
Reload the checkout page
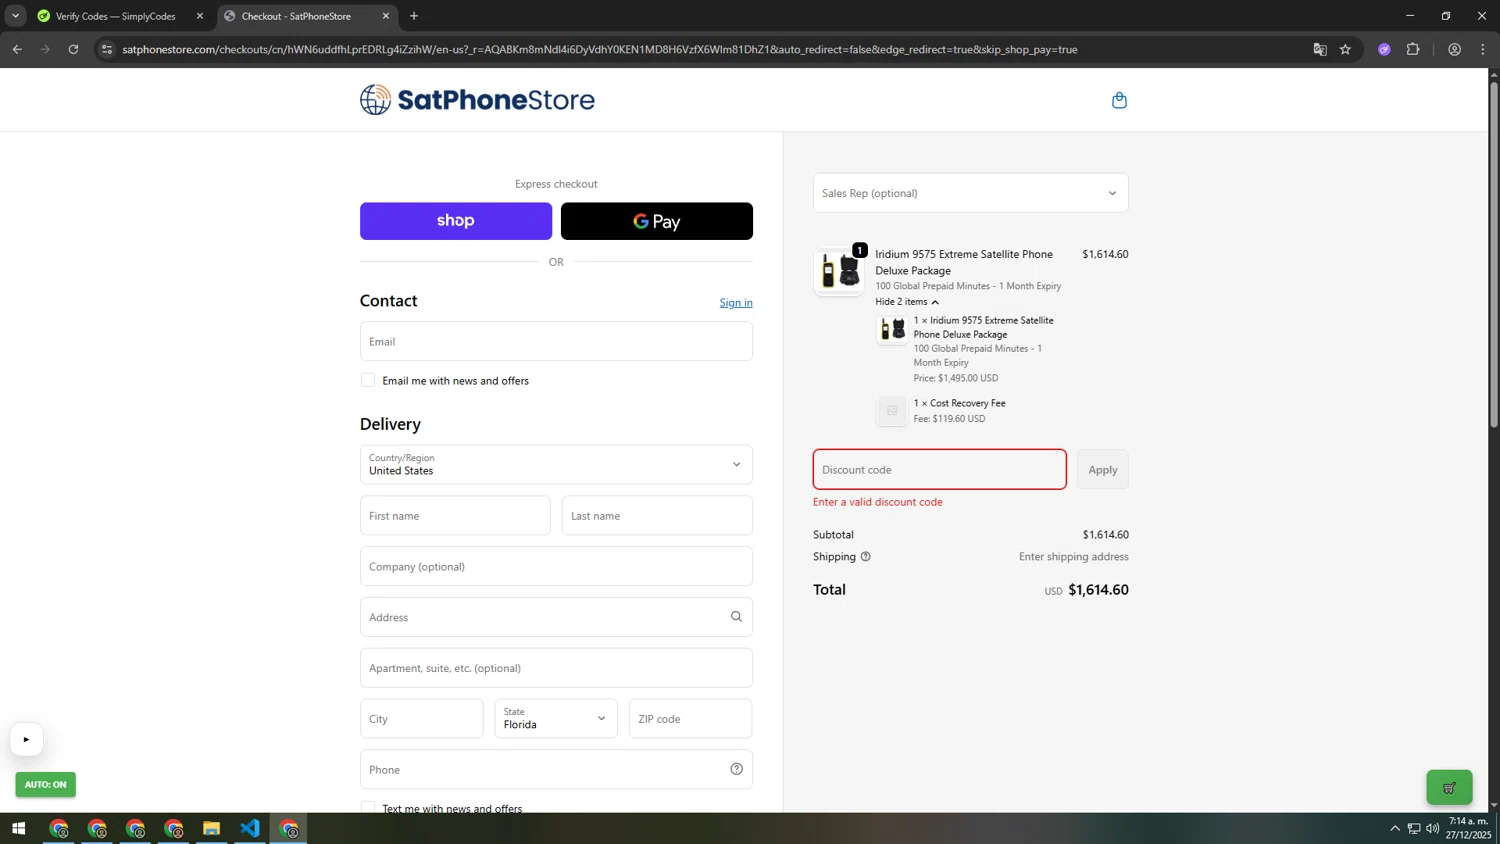tap(73, 49)
